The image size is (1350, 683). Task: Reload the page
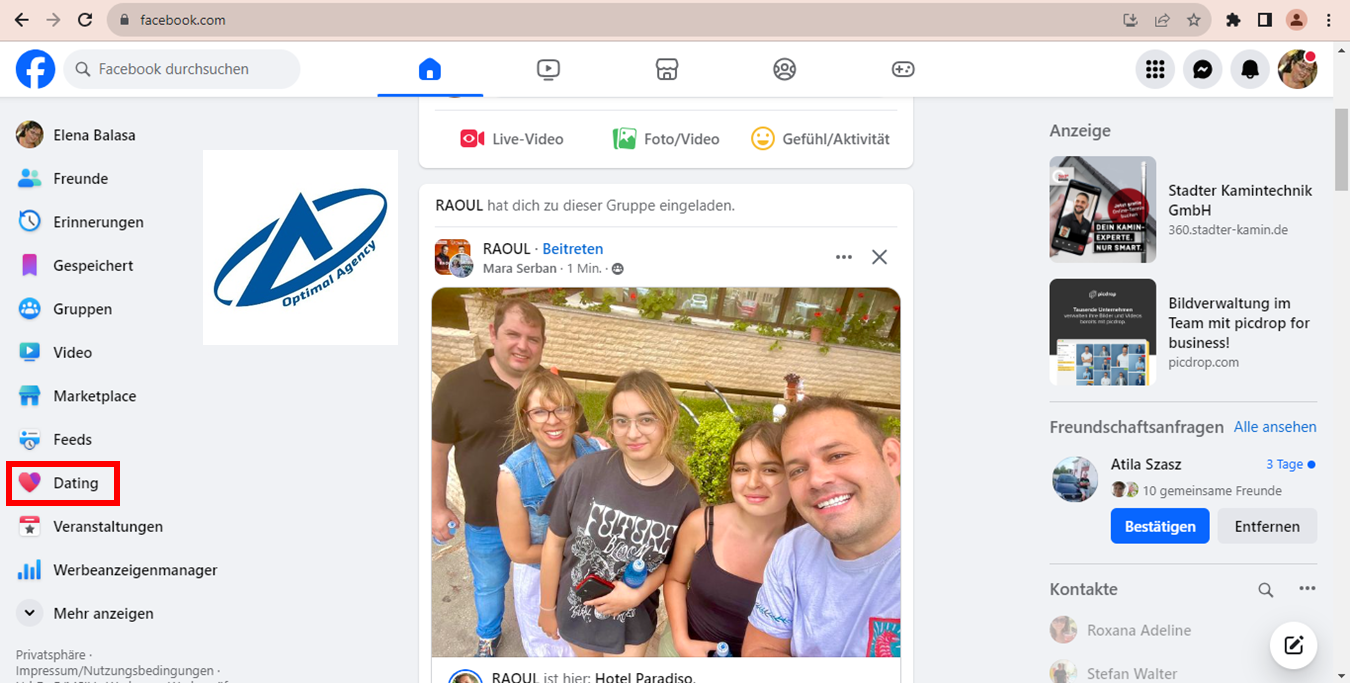point(85,20)
